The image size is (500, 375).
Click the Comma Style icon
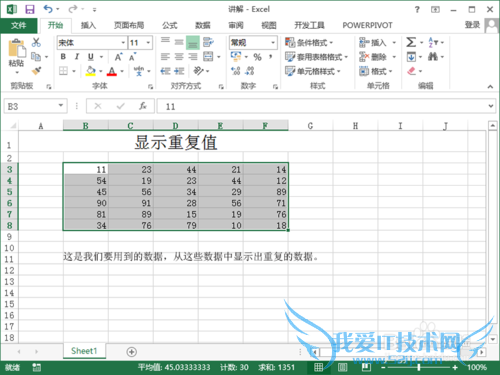(x=271, y=57)
